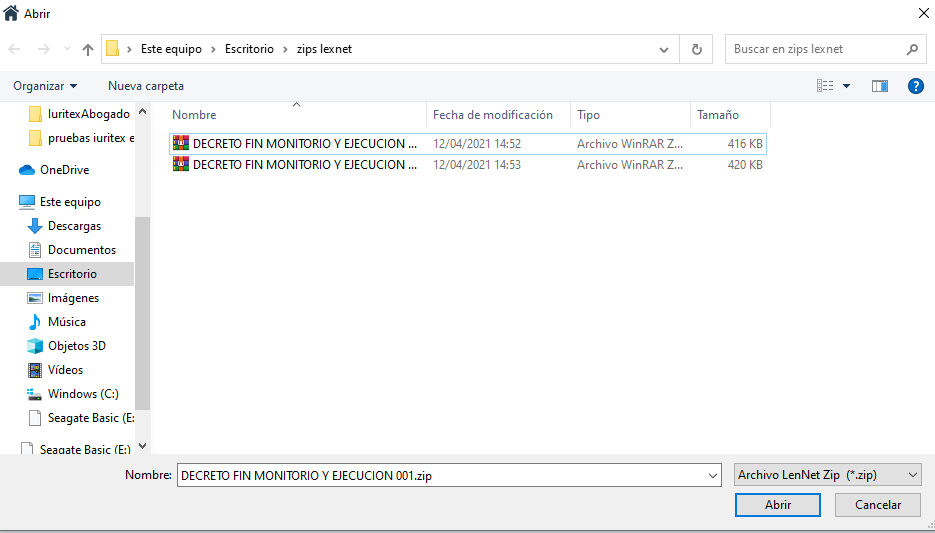
Task: Open Windows (C:) drive in sidebar
Action: pos(82,394)
